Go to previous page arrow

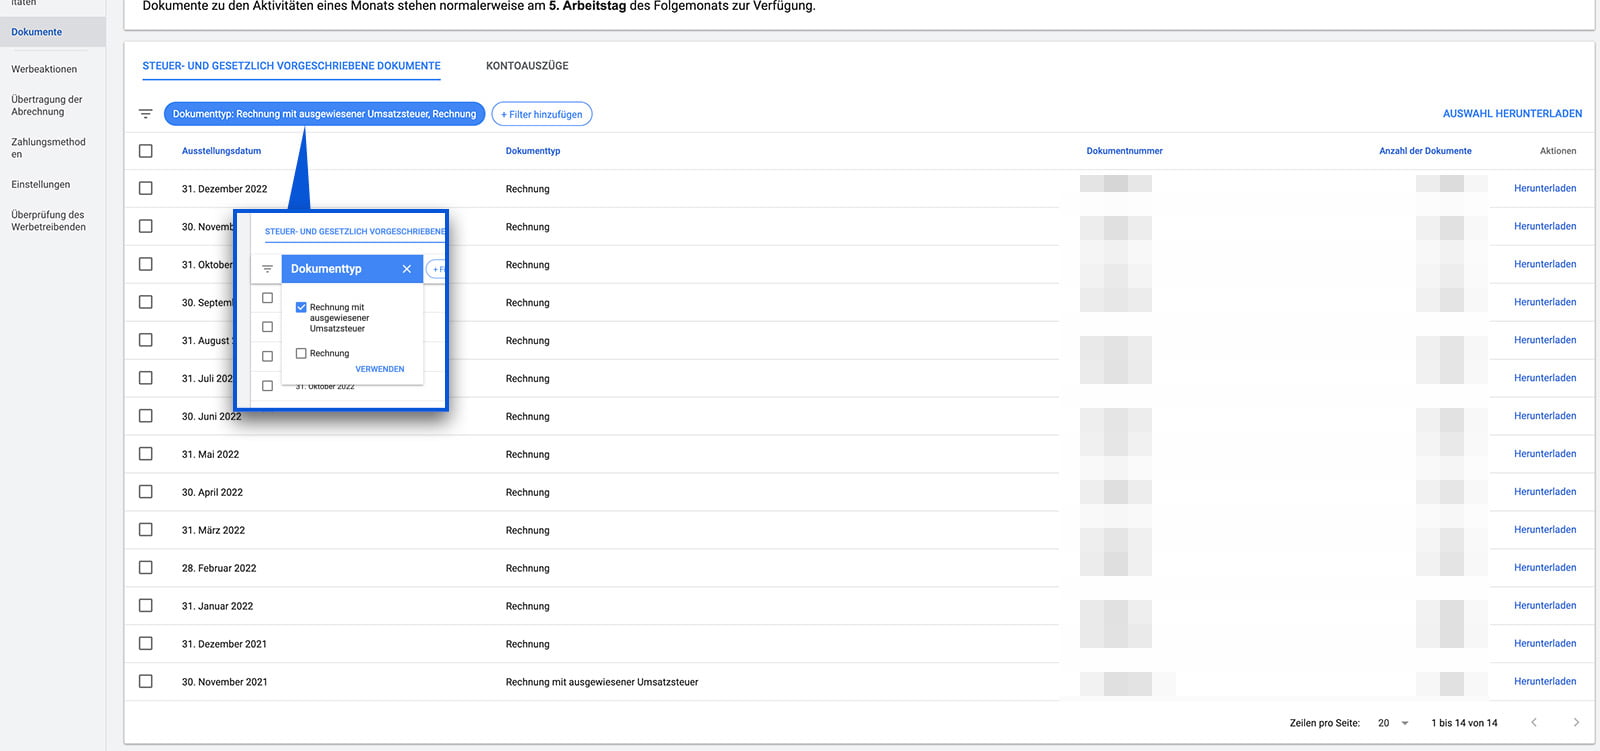click(1534, 723)
